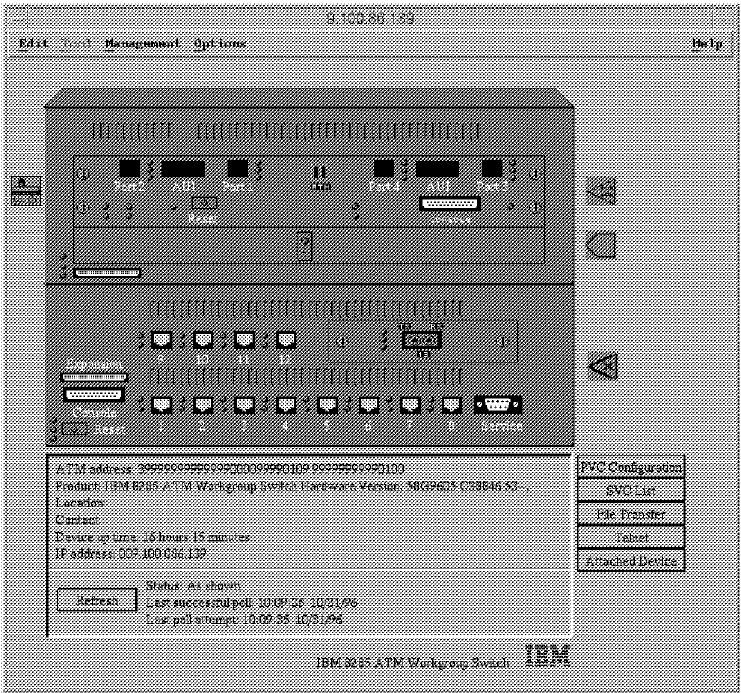
Task: Click the Product description line
Action: pyautogui.click(x=291, y=486)
